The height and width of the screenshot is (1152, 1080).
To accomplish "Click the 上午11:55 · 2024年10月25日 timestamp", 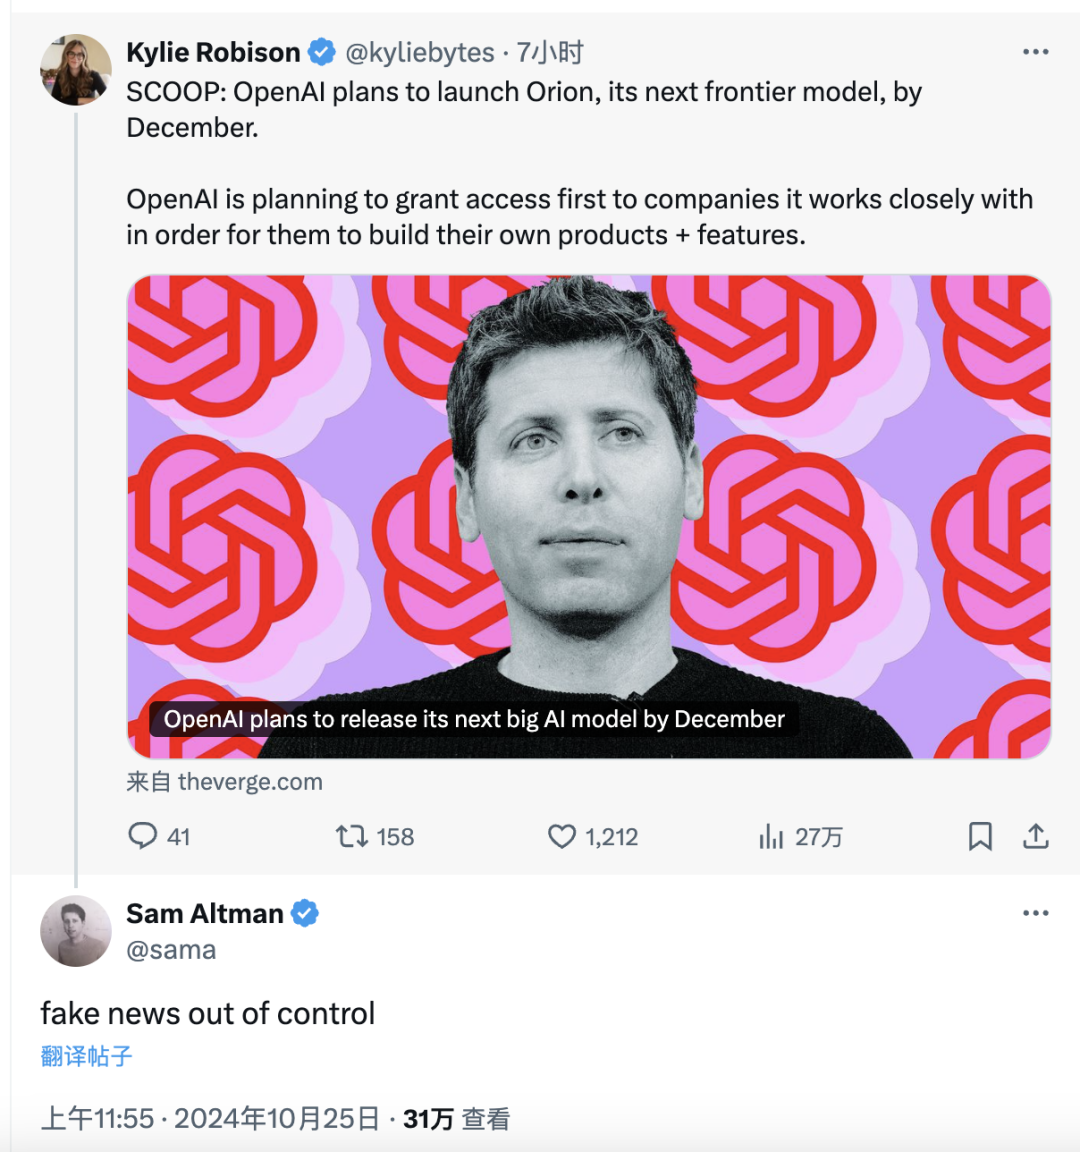I will click(x=210, y=1119).
